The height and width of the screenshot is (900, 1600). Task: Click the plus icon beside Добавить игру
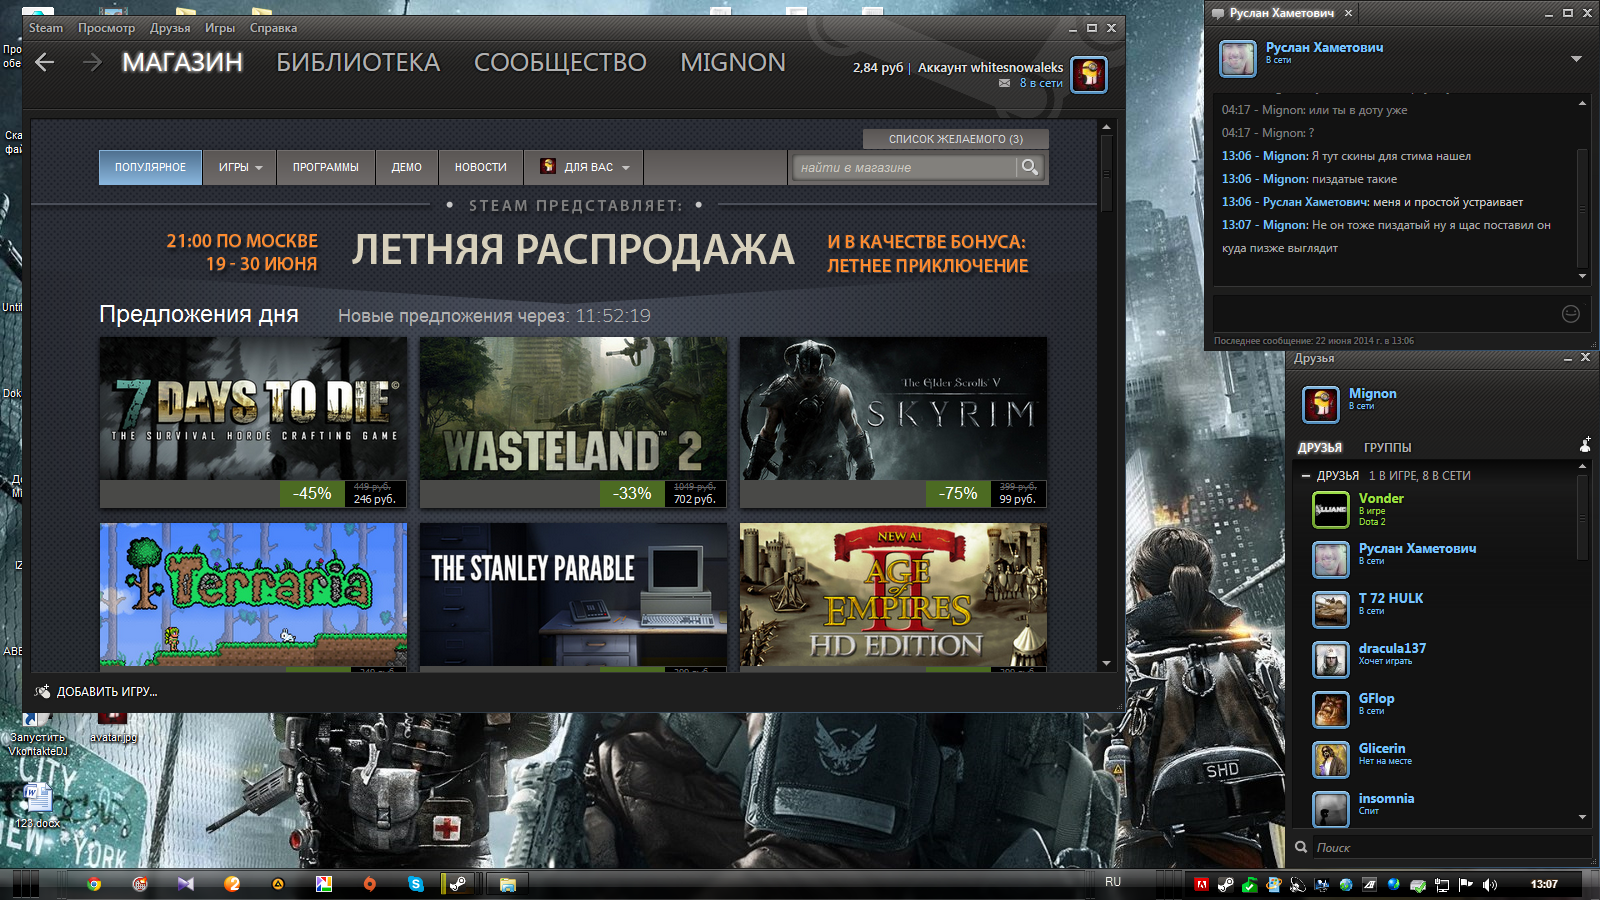tap(42, 691)
